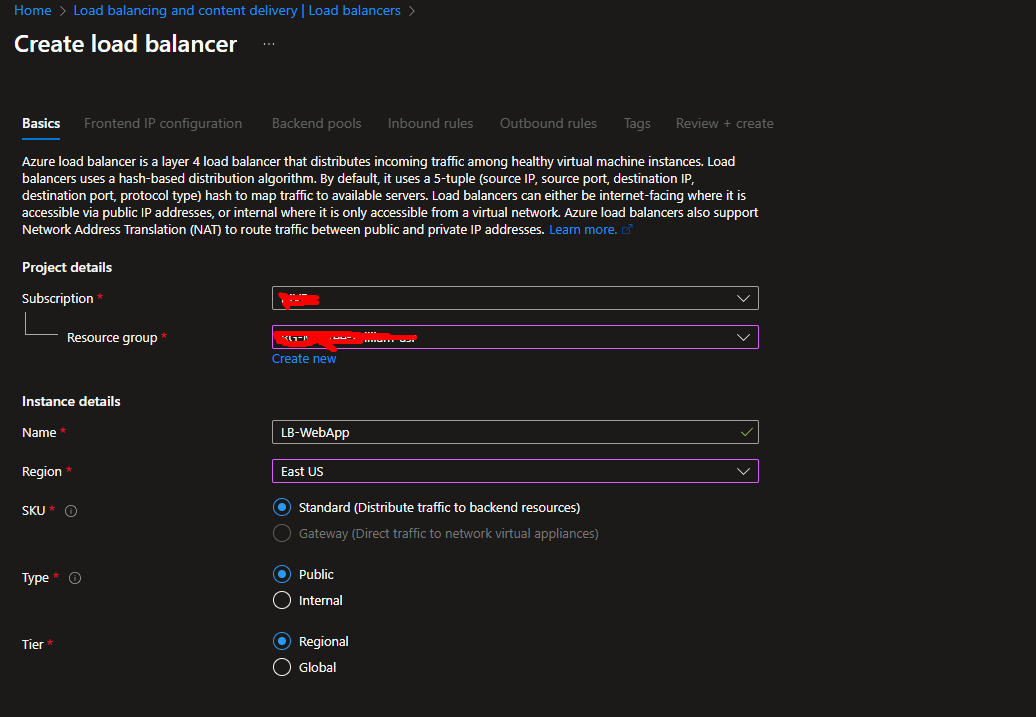Click external link icon after Learn more

coord(627,230)
